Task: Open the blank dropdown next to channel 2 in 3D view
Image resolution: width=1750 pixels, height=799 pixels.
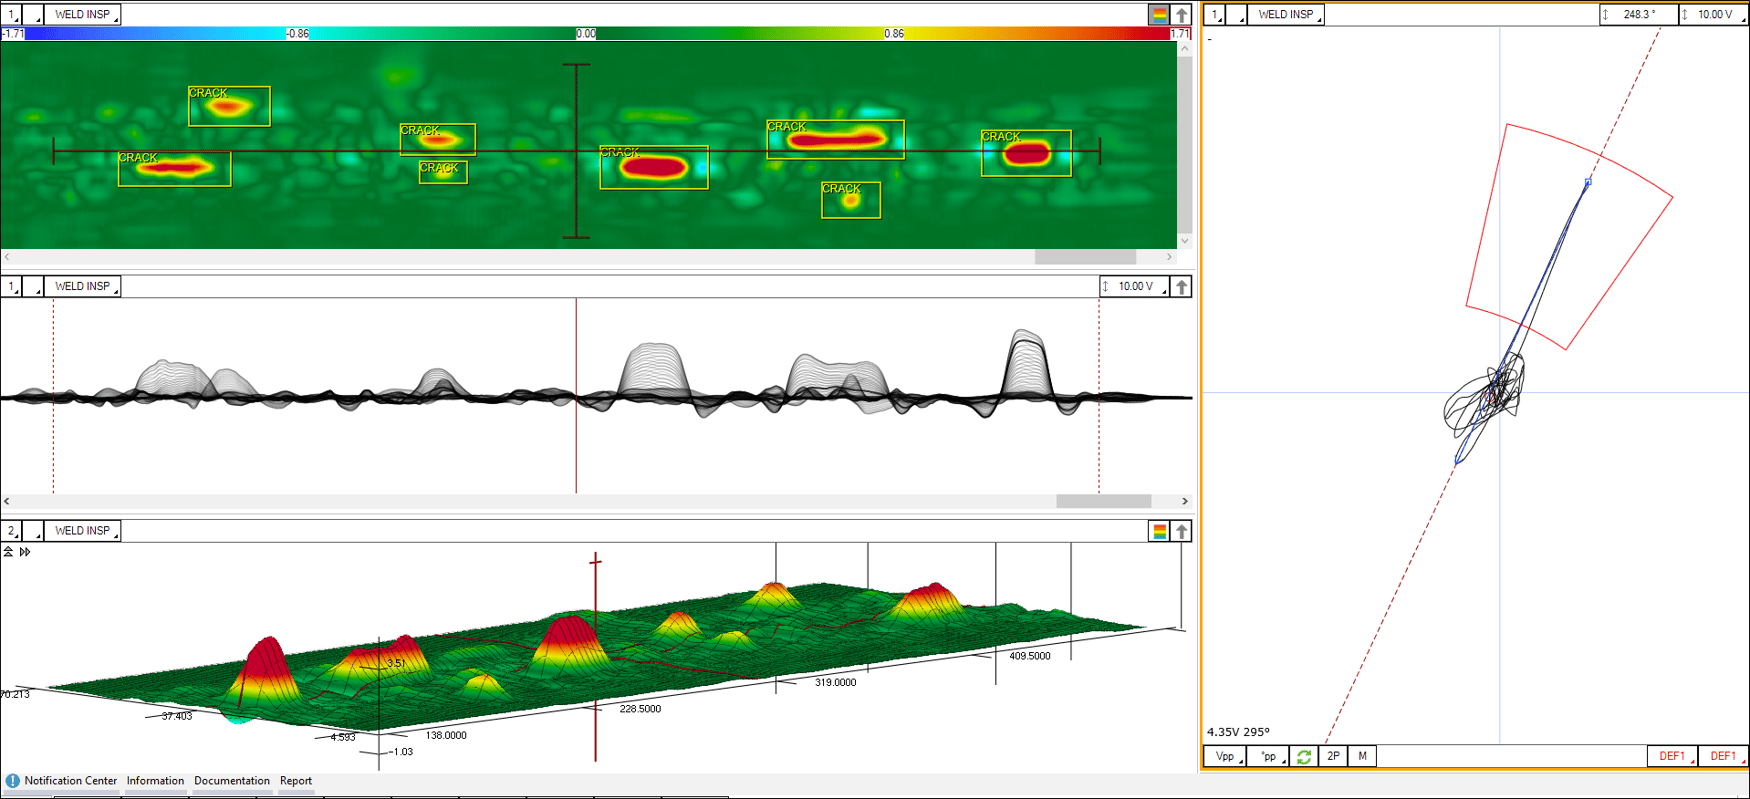Action: coord(33,531)
